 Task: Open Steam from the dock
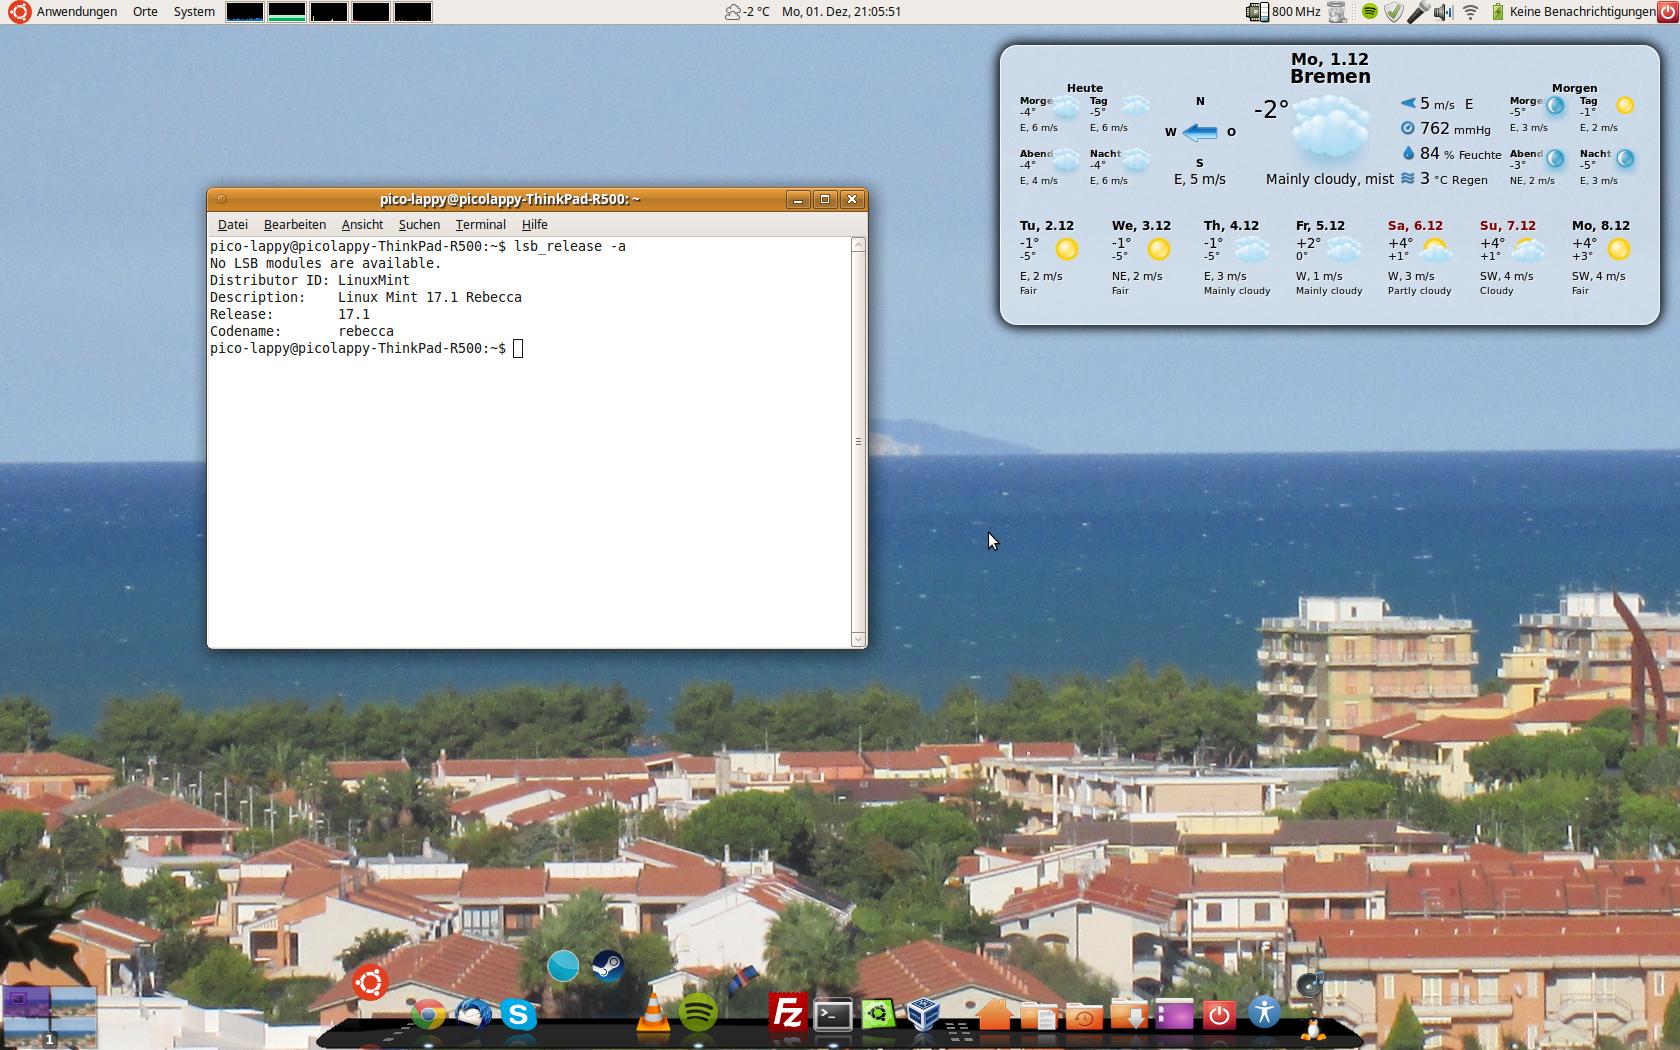pyautogui.click(x=607, y=966)
